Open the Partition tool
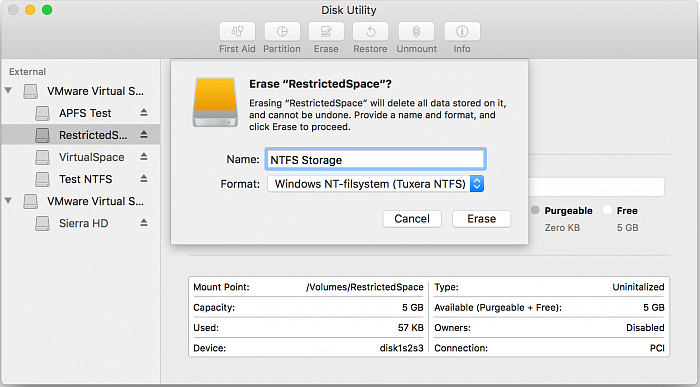The width and height of the screenshot is (700, 387). click(282, 32)
